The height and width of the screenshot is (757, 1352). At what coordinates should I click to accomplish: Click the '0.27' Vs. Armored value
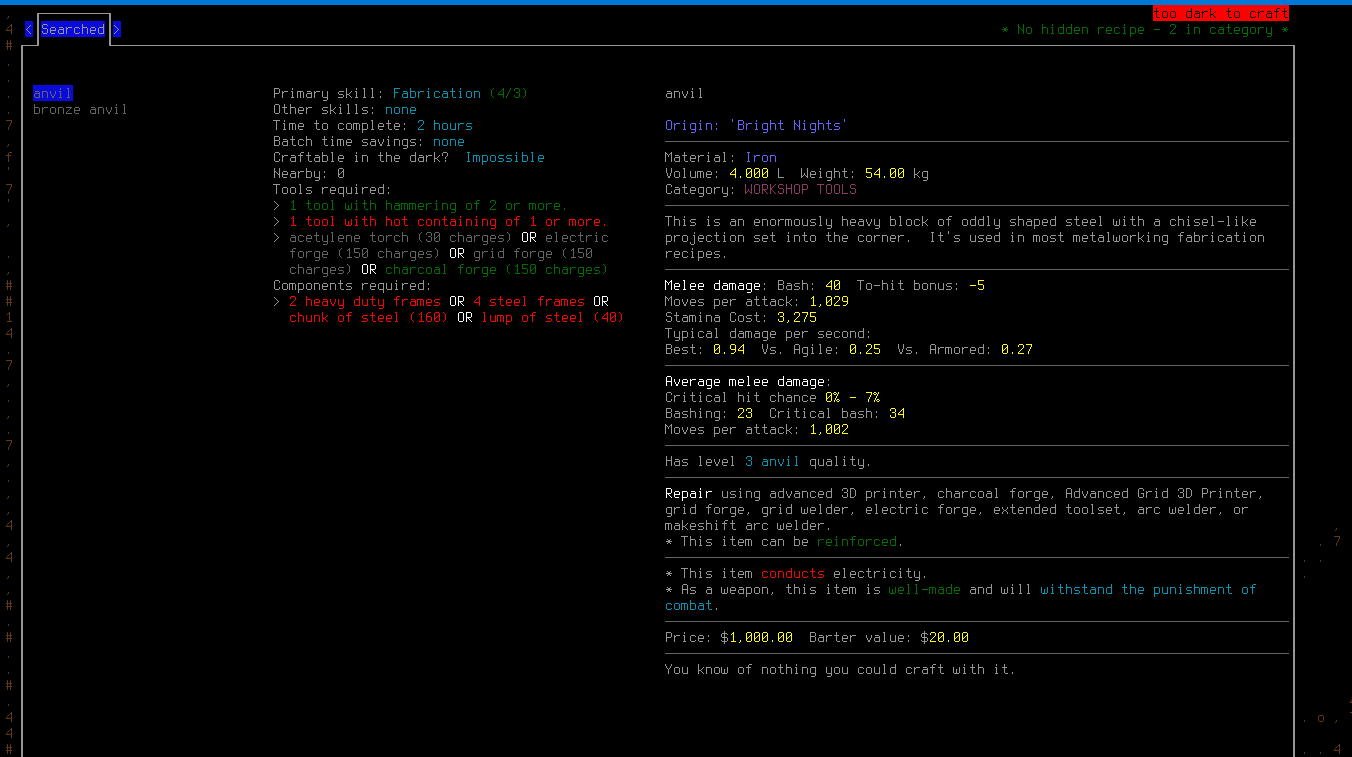tap(1017, 350)
